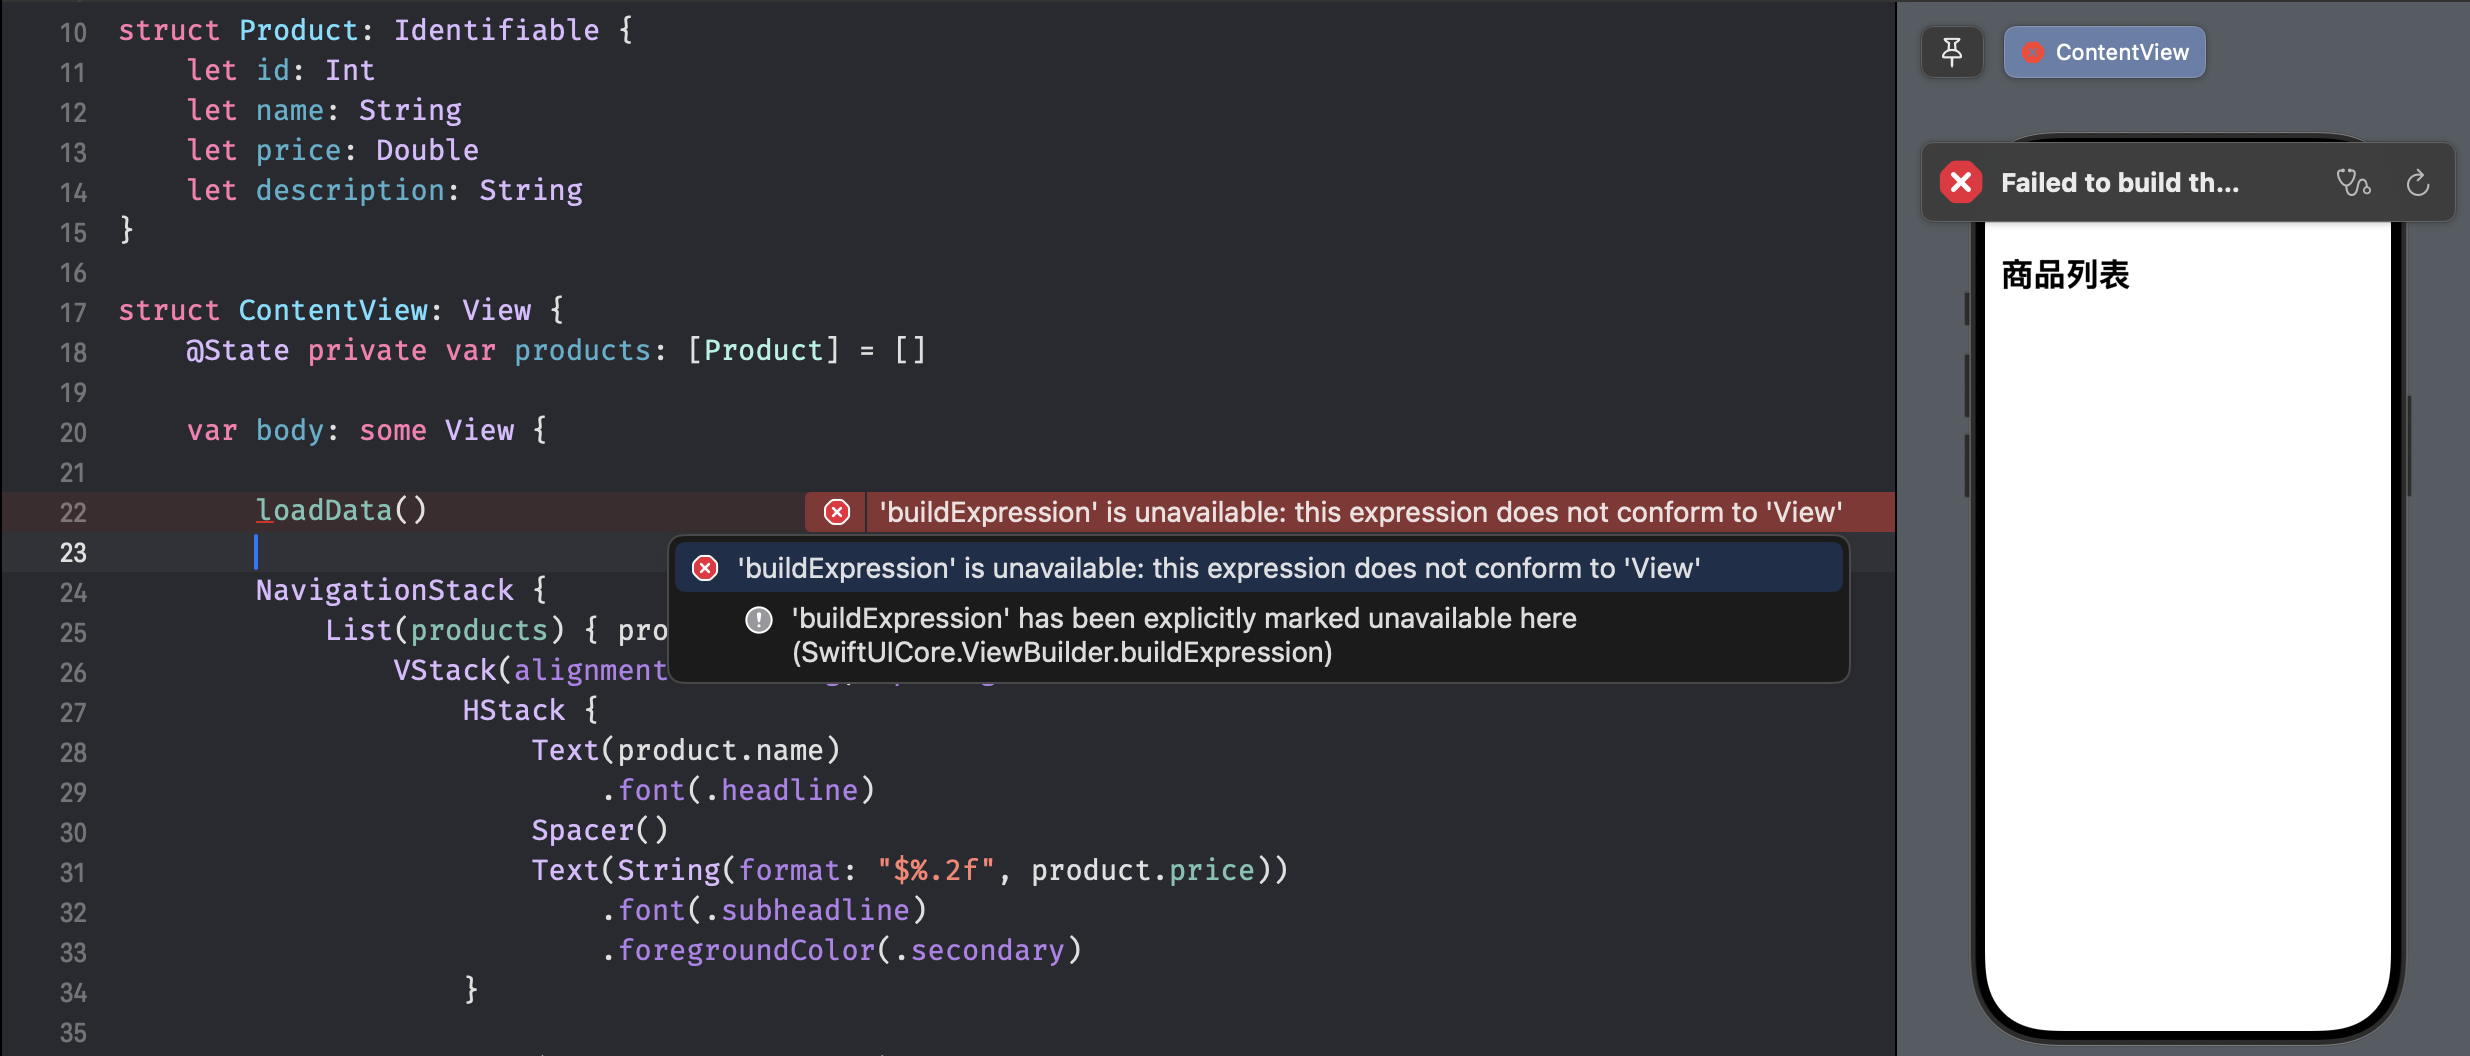The image size is (2470, 1056).
Task: Click line number 17 in the gutter
Action: click(x=73, y=312)
